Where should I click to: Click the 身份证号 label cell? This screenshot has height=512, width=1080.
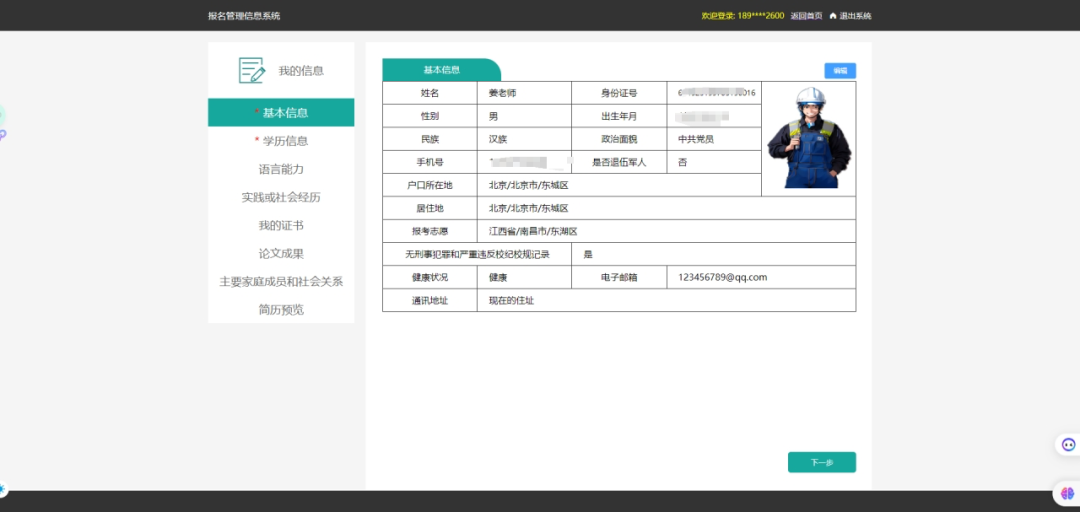pyautogui.click(x=619, y=93)
